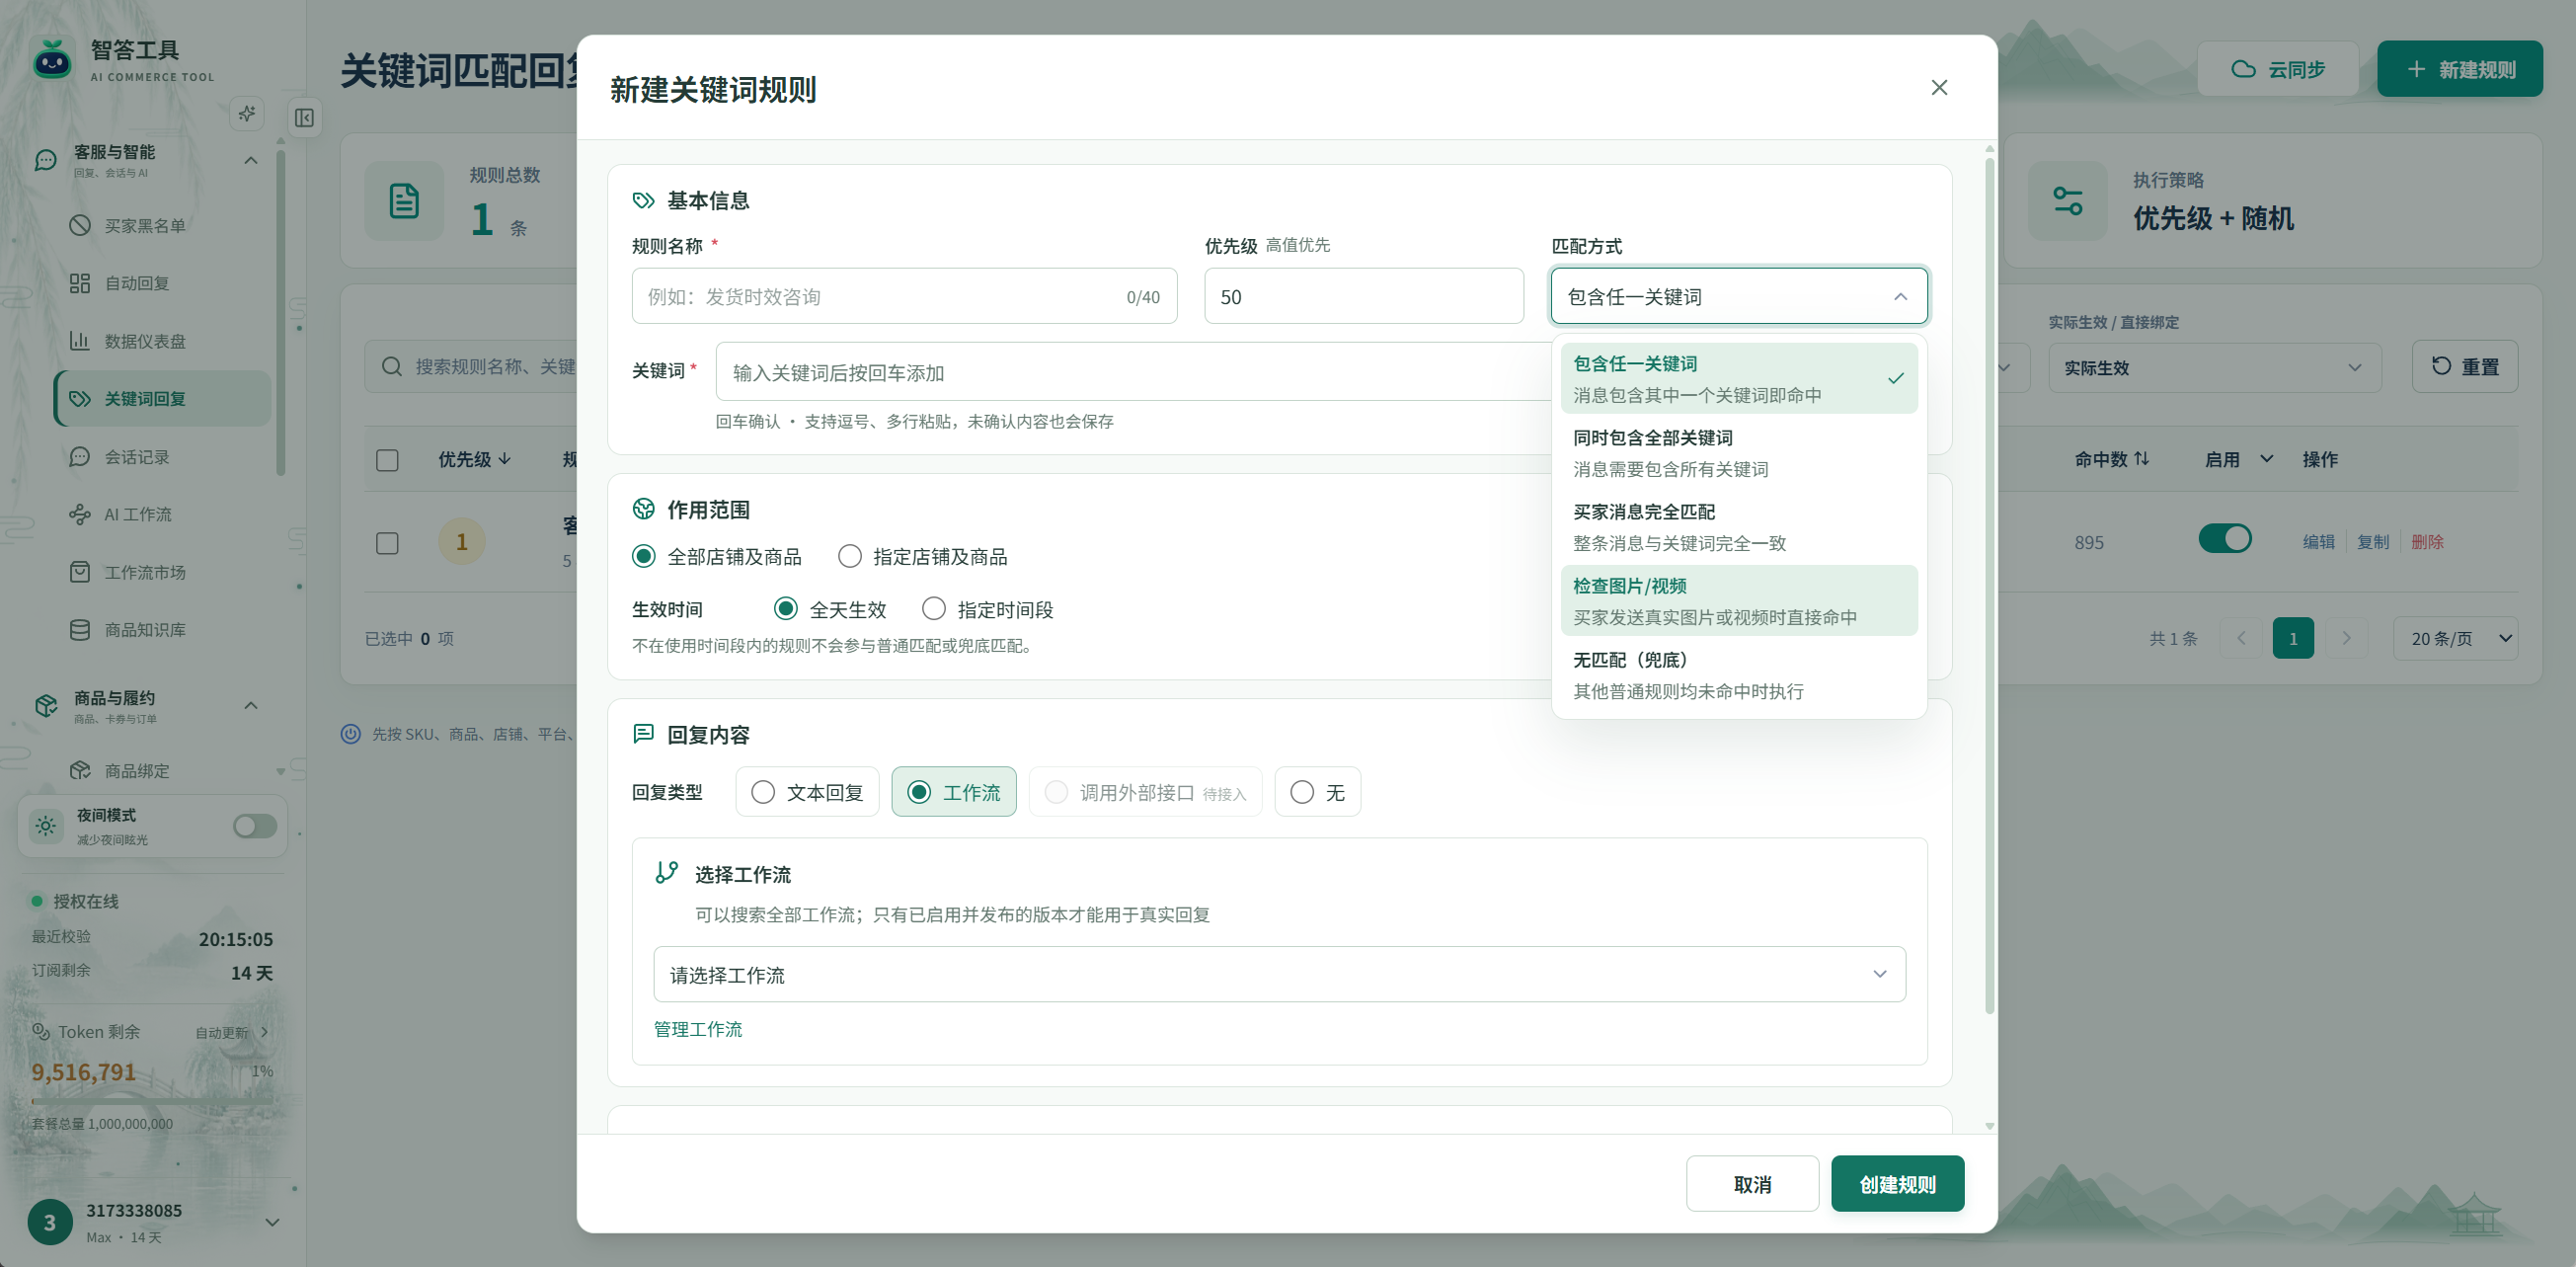Choose 检查图片/视频 match option
This screenshot has width=2576, height=1267.
pos(1739,601)
